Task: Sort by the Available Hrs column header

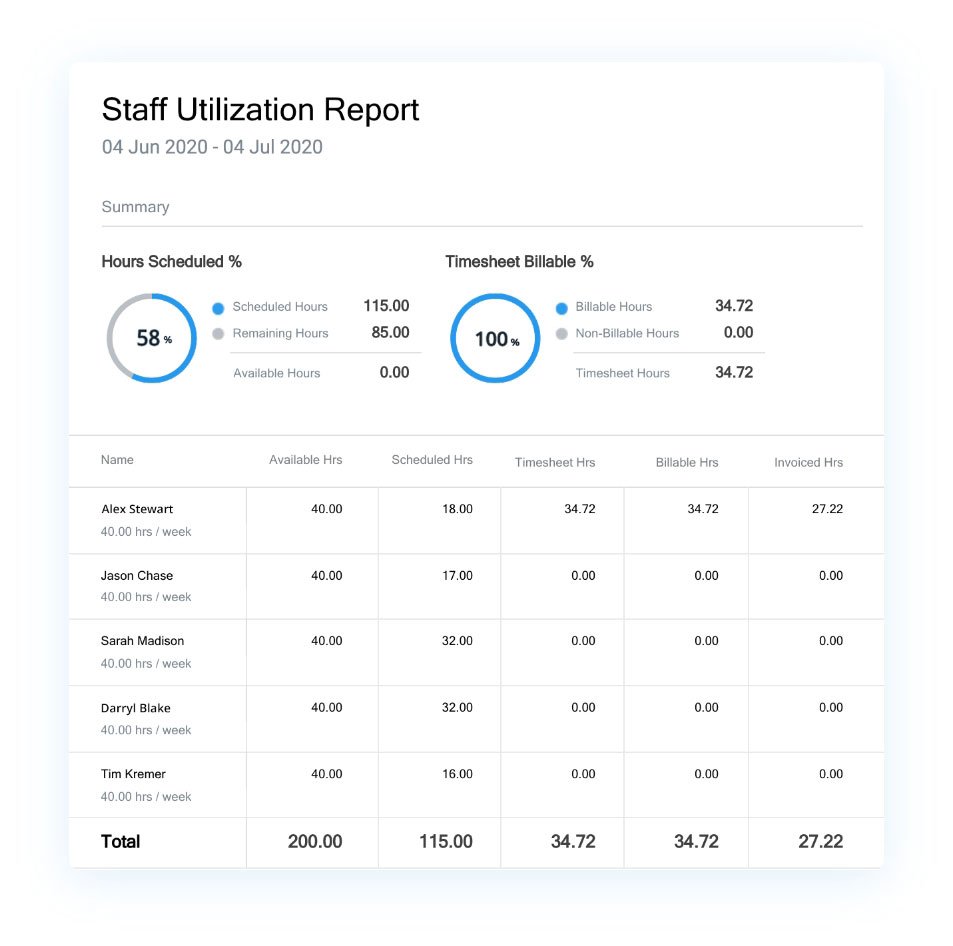Action: point(305,460)
